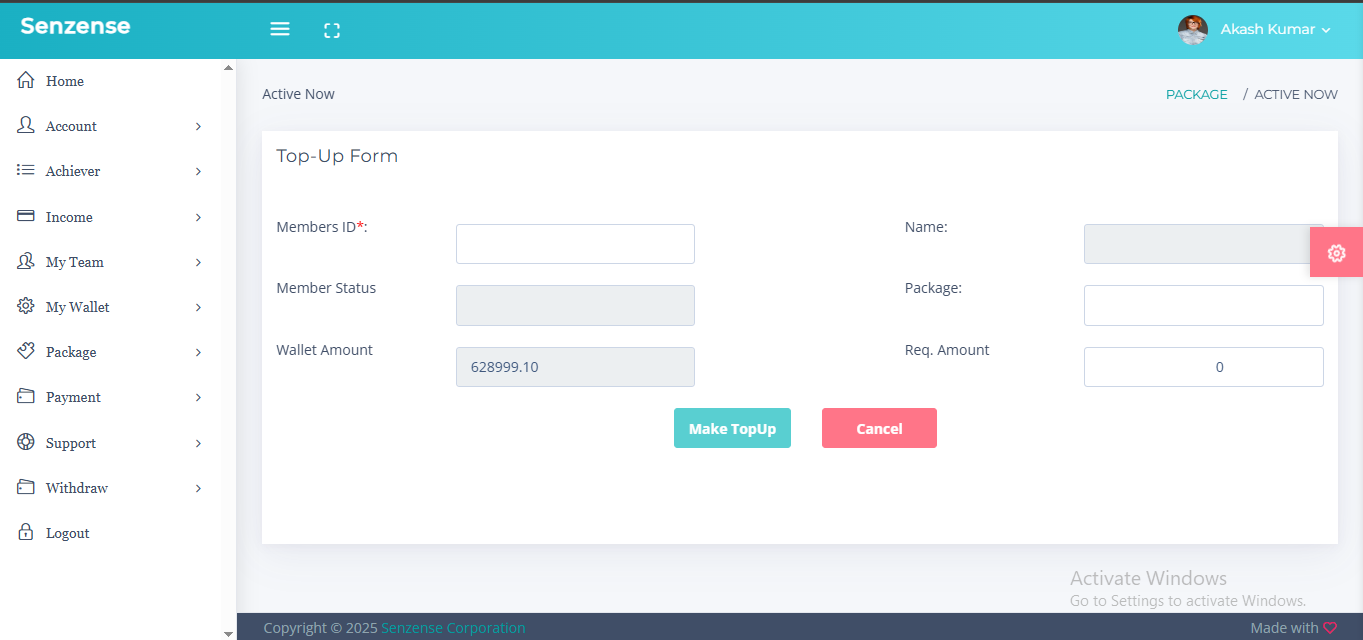Click the Payment folder icon

click(26, 396)
